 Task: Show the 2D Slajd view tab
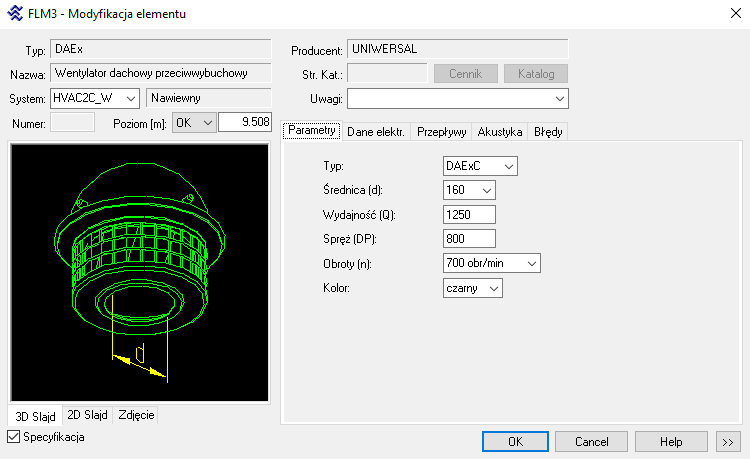(x=87, y=415)
